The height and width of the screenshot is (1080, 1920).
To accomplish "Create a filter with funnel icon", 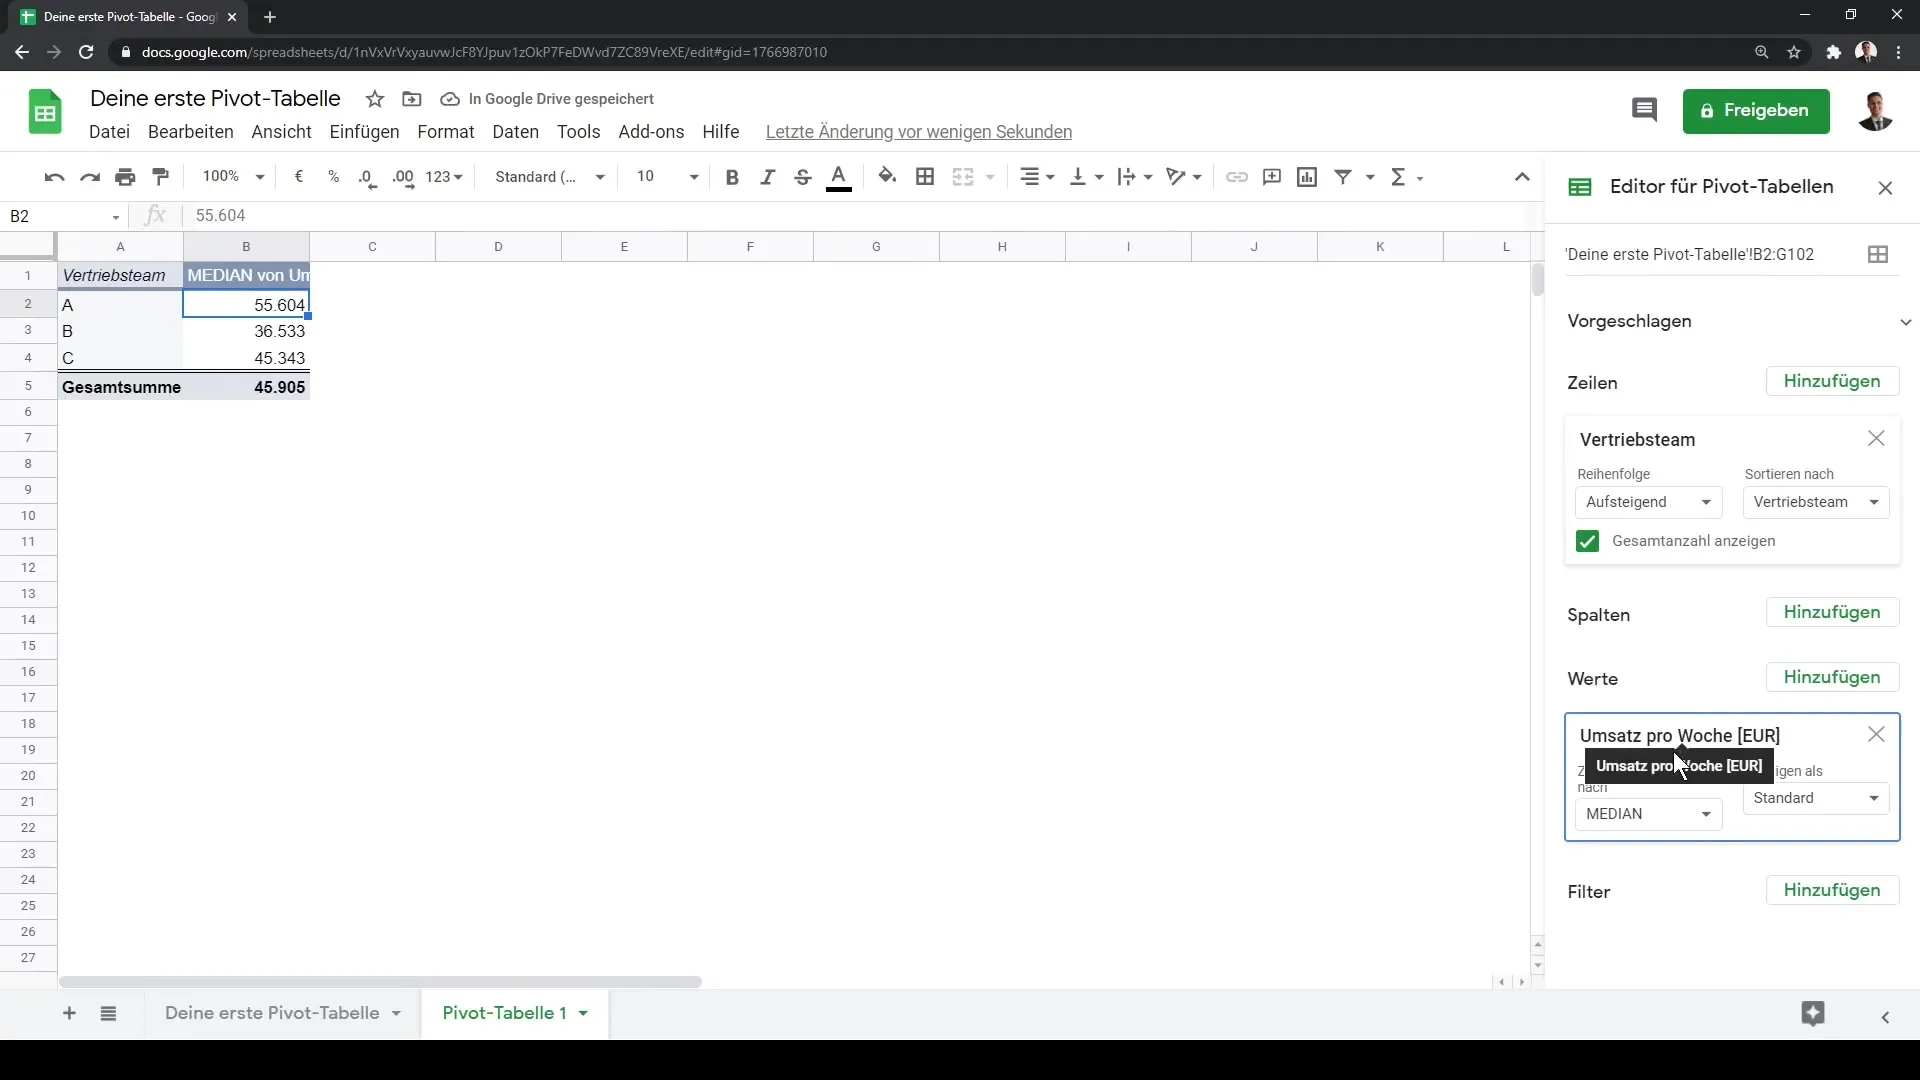I will pyautogui.click(x=1343, y=177).
